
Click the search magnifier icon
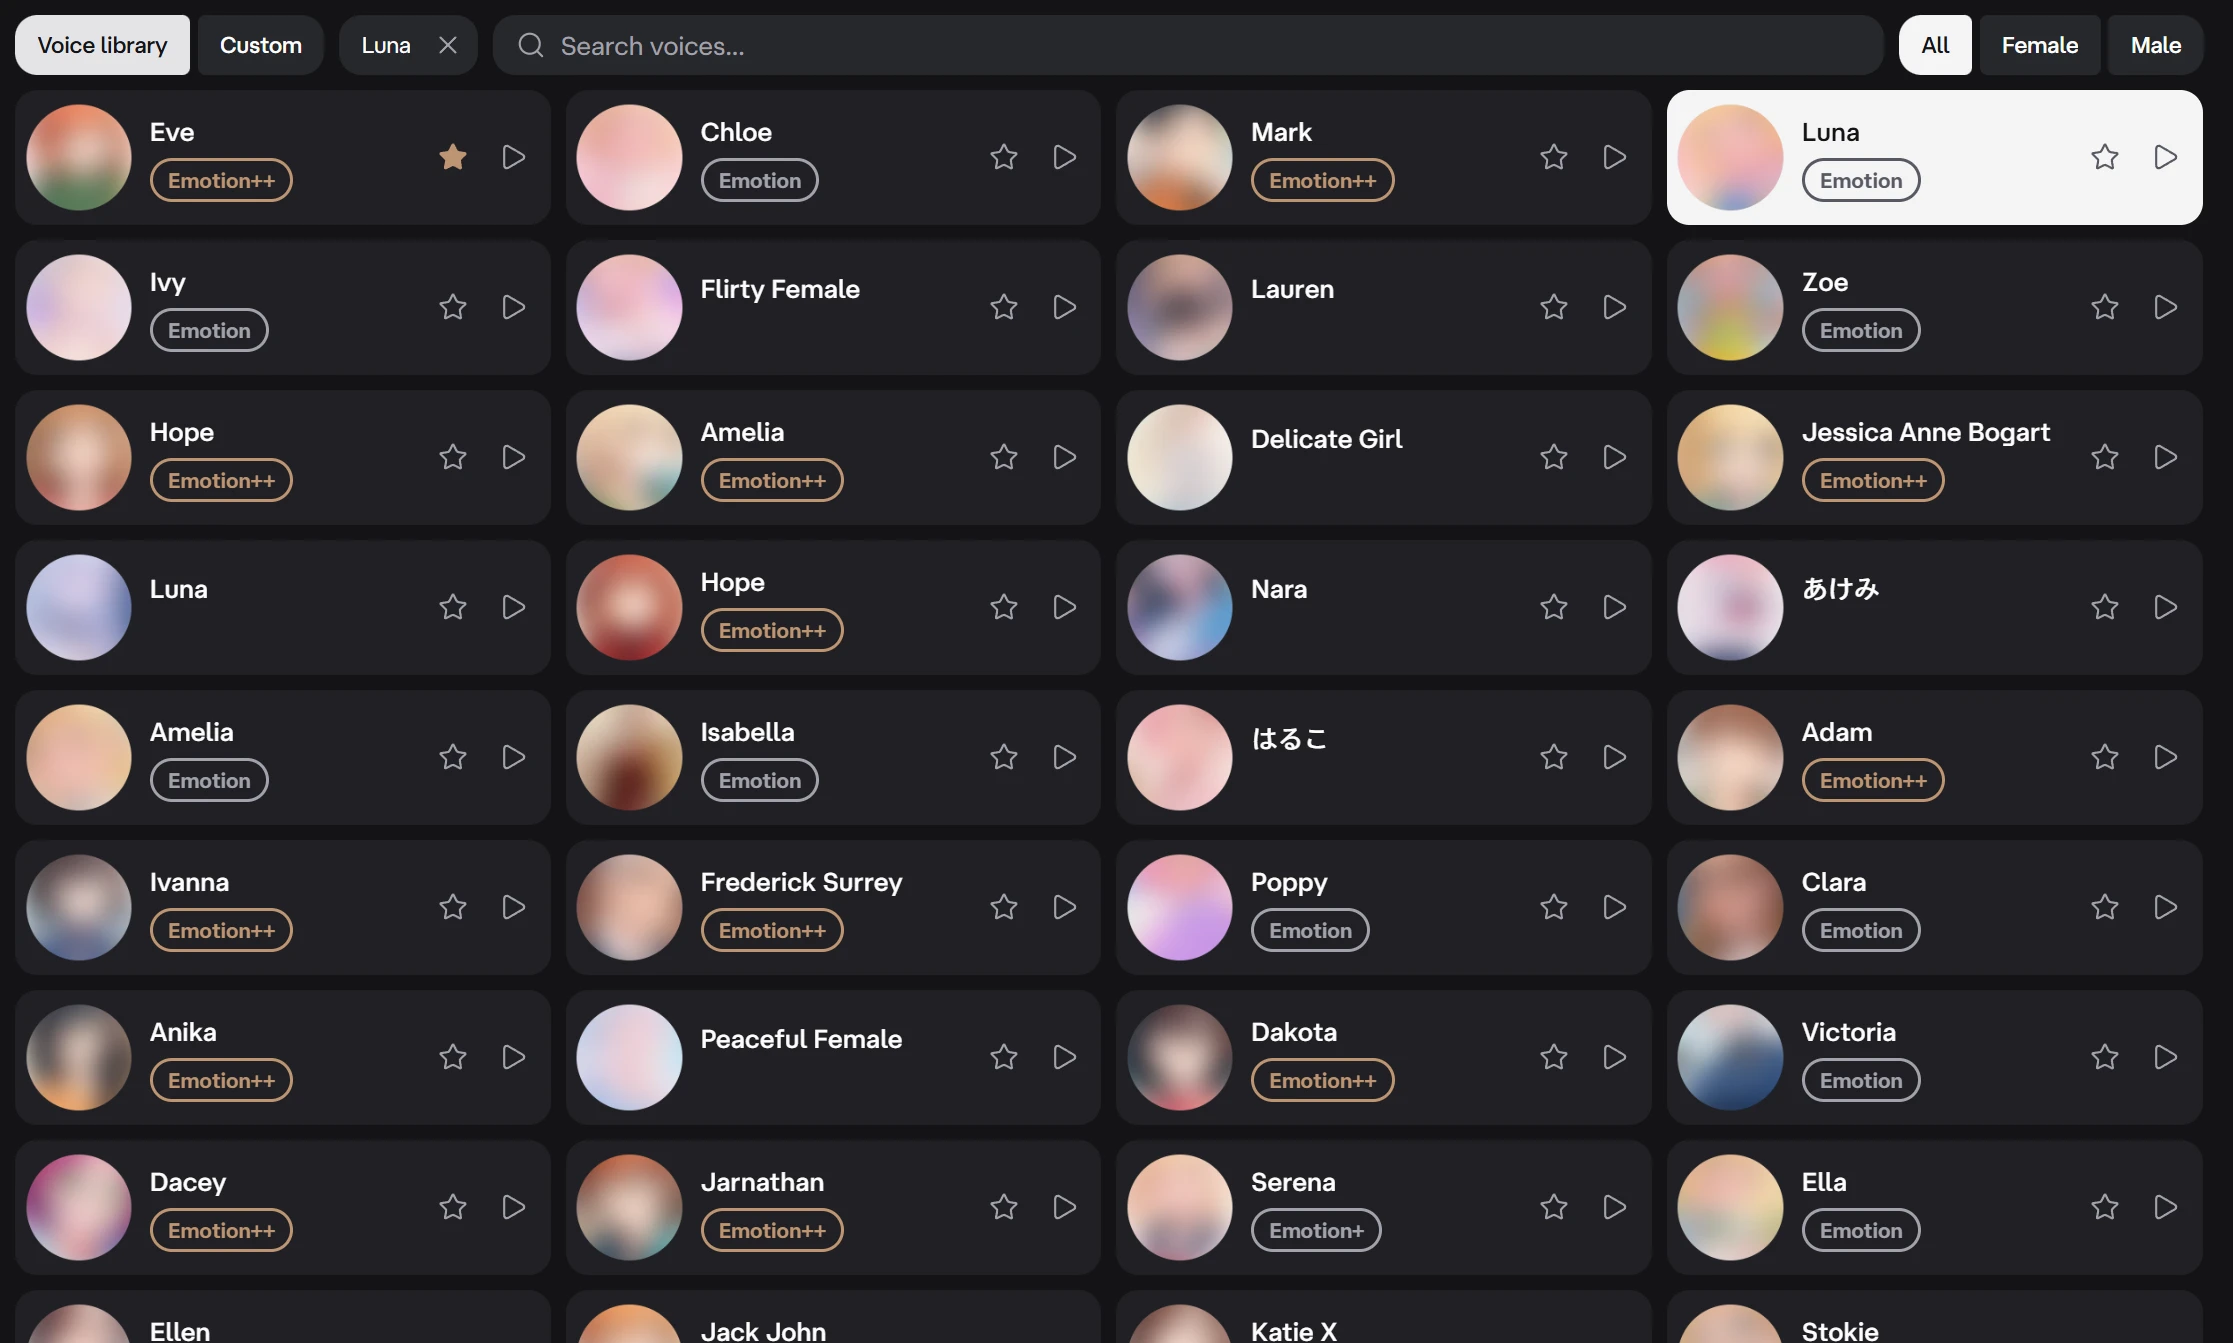click(x=531, y=45)
